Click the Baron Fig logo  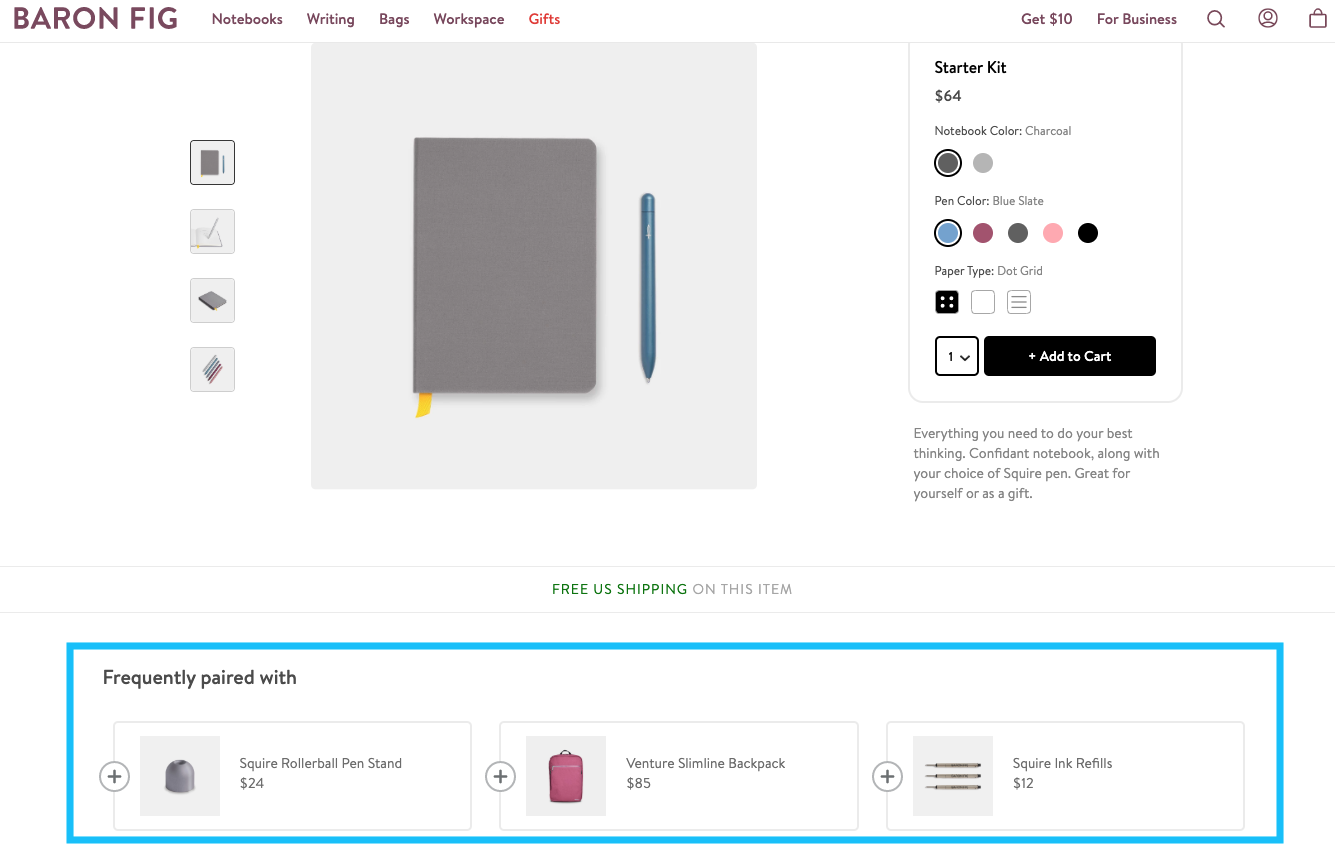96,19
